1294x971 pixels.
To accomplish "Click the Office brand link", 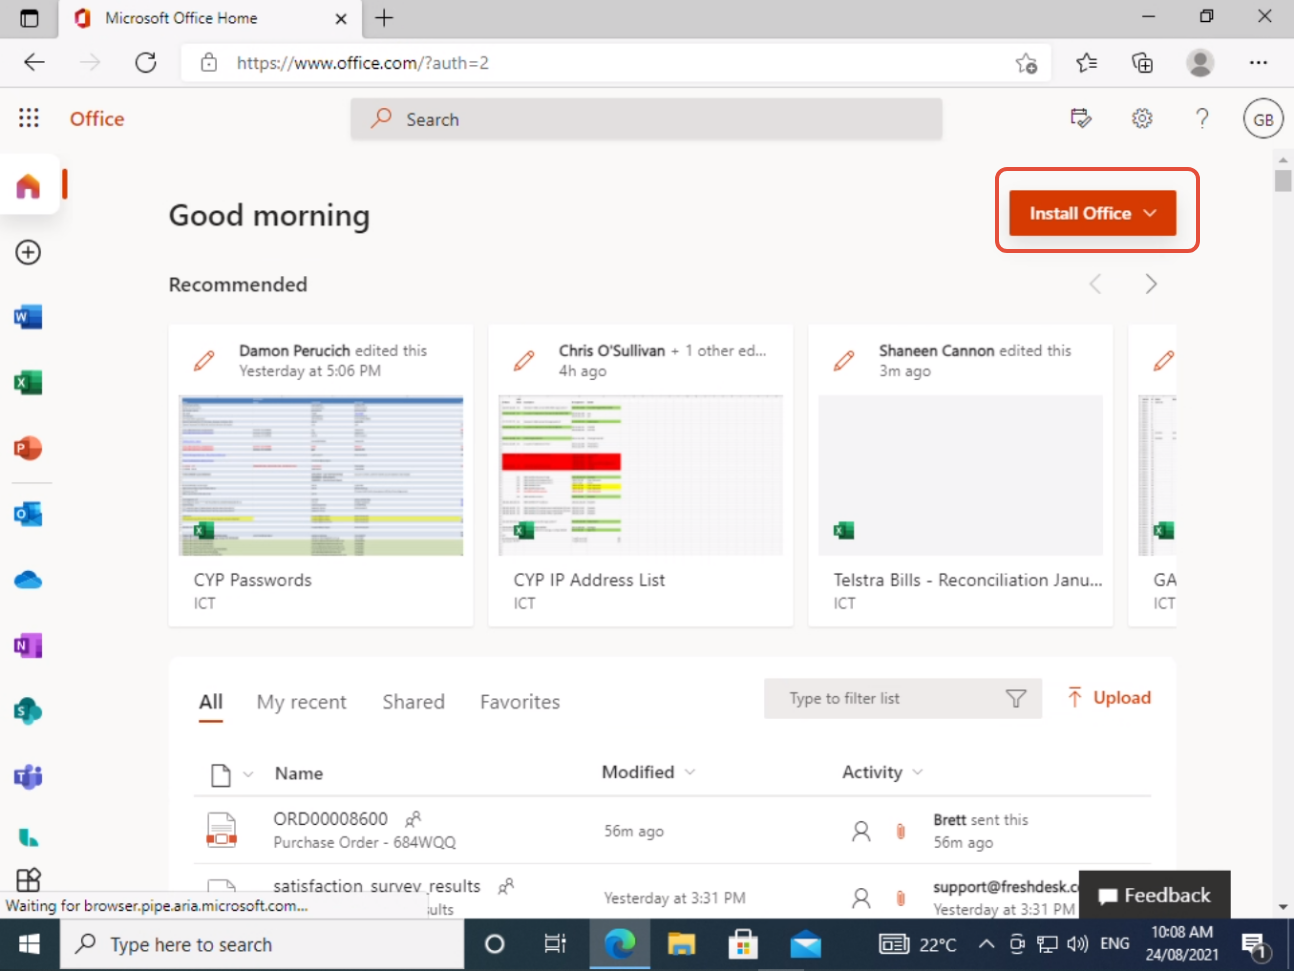I will tap(97, 118).
